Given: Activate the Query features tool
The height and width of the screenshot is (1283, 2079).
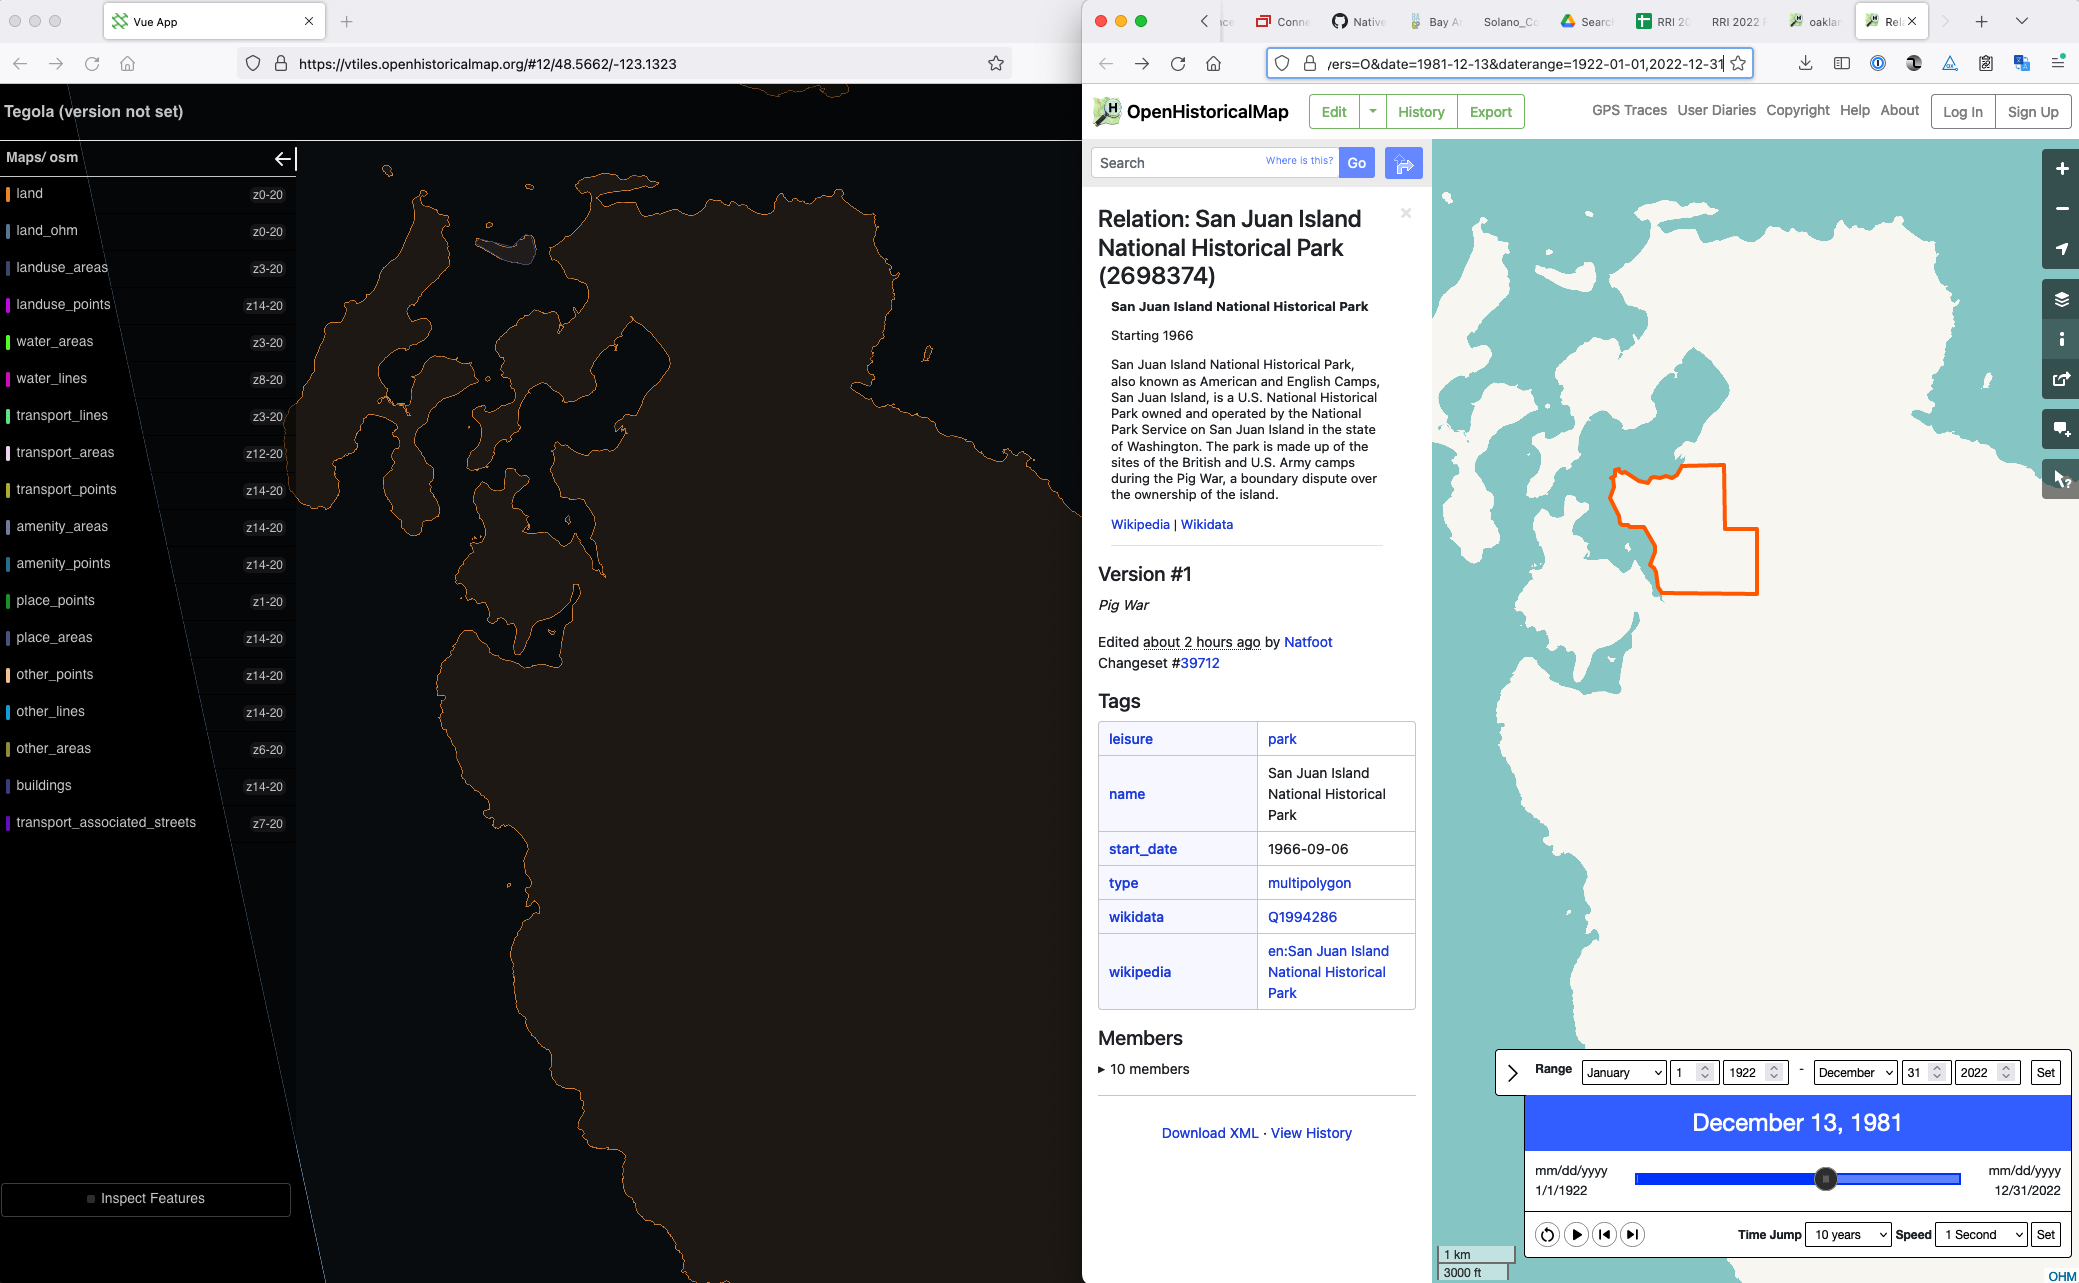Looking at the screenshot, I should pyautogui.click(x=2061, y=479).
